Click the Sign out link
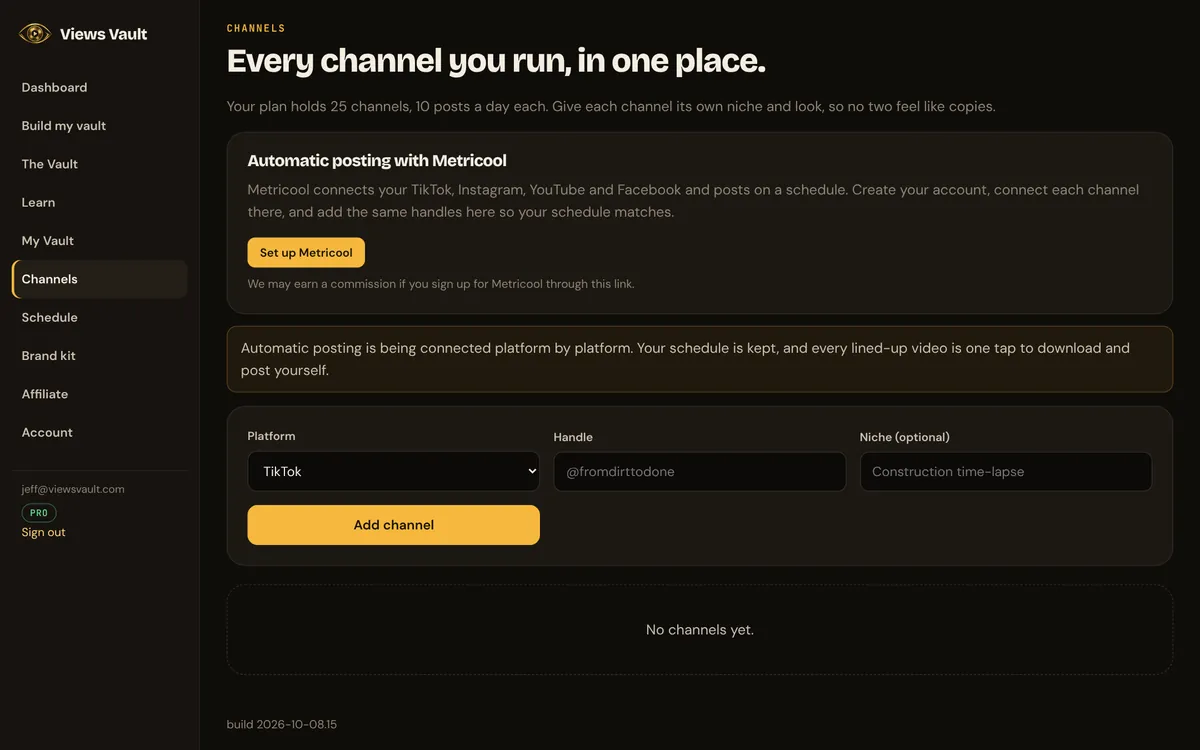The height and width of the screenshot is (750, 1200). (44, 532)
